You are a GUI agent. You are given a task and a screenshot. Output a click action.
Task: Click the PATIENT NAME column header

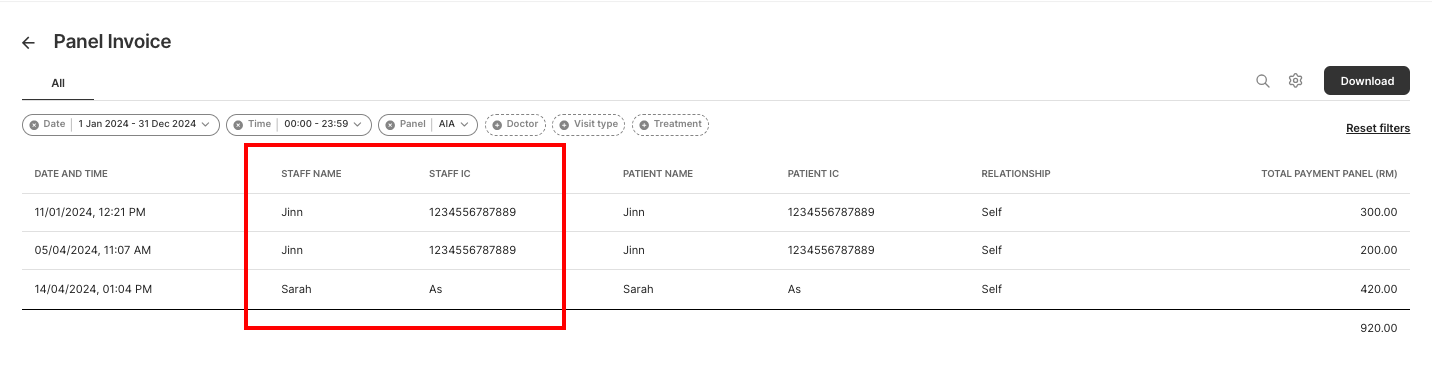(658, 174)
